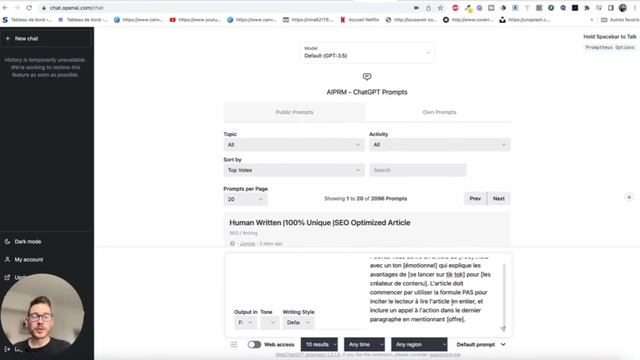
Task: Click the Dark mode label
Action: tap(28, 242)
